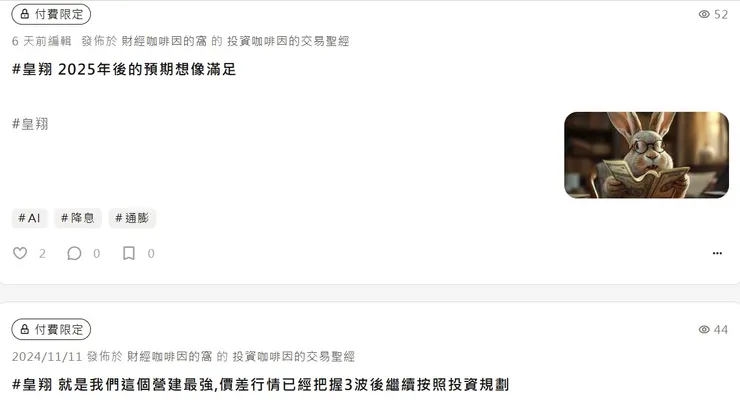Click the eye view-count icon showing 44

click(x=704, y=330)
